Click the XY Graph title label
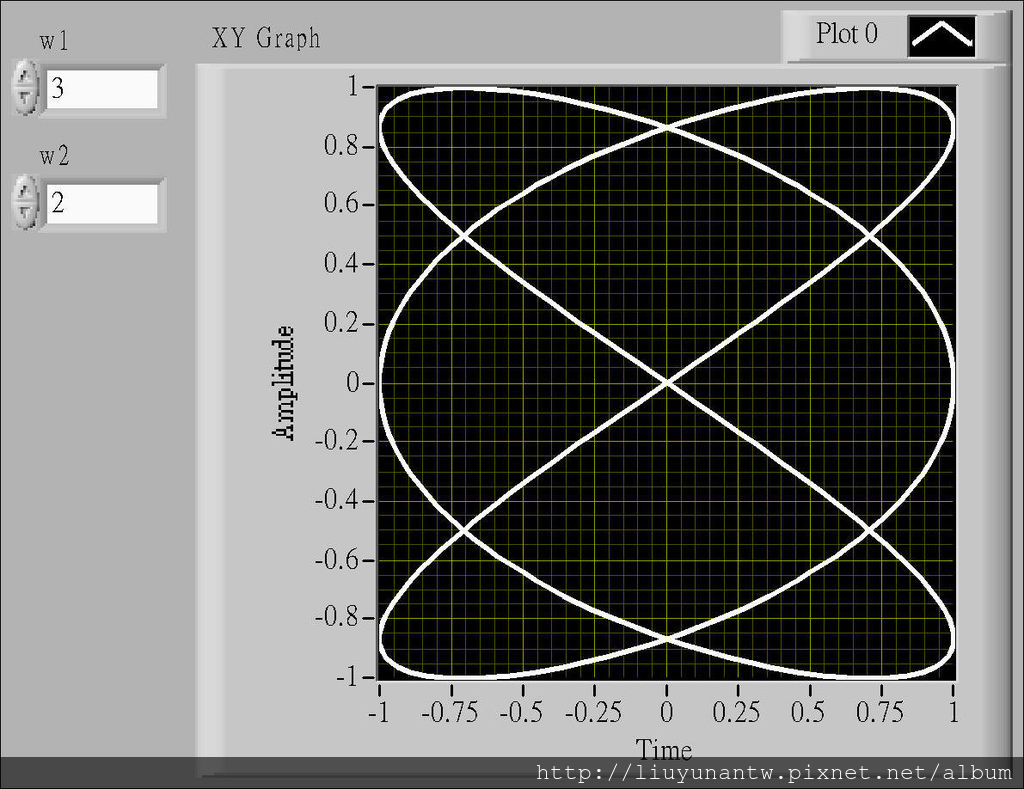The height and width of the screenshot is (789, 1024). pyautogui.click(x=266, y=39)
